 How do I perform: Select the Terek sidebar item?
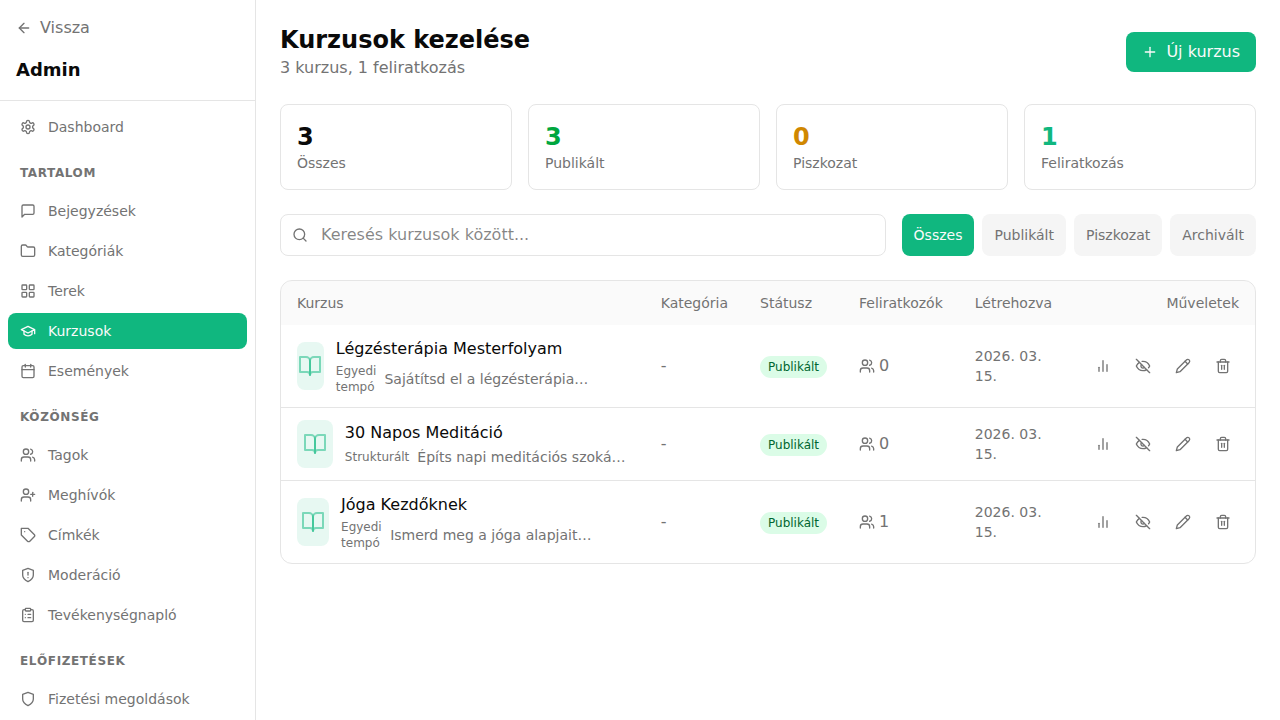(67, 290)
